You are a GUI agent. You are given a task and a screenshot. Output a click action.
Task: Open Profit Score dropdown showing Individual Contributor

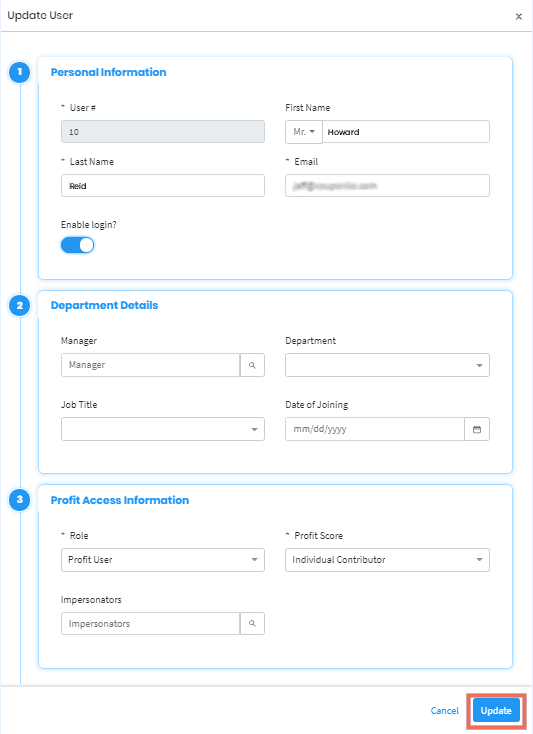(387, 560)
